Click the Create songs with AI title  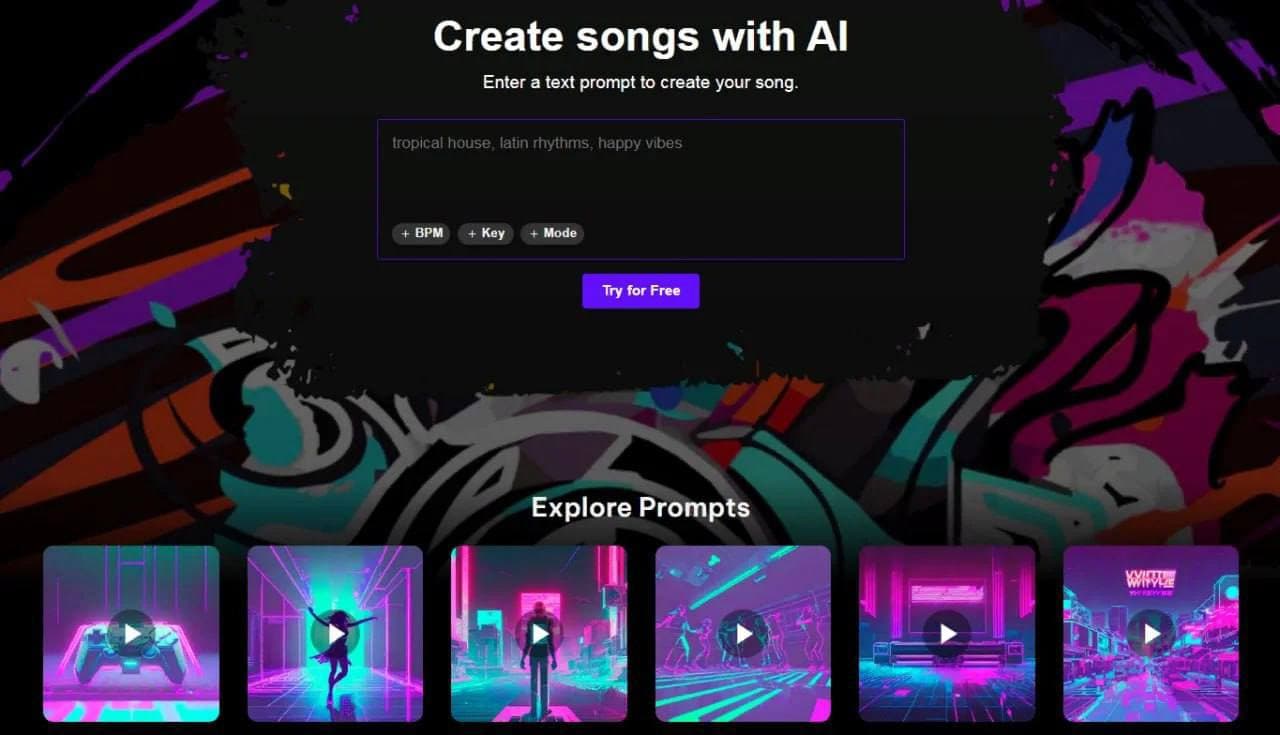point(641,37)
